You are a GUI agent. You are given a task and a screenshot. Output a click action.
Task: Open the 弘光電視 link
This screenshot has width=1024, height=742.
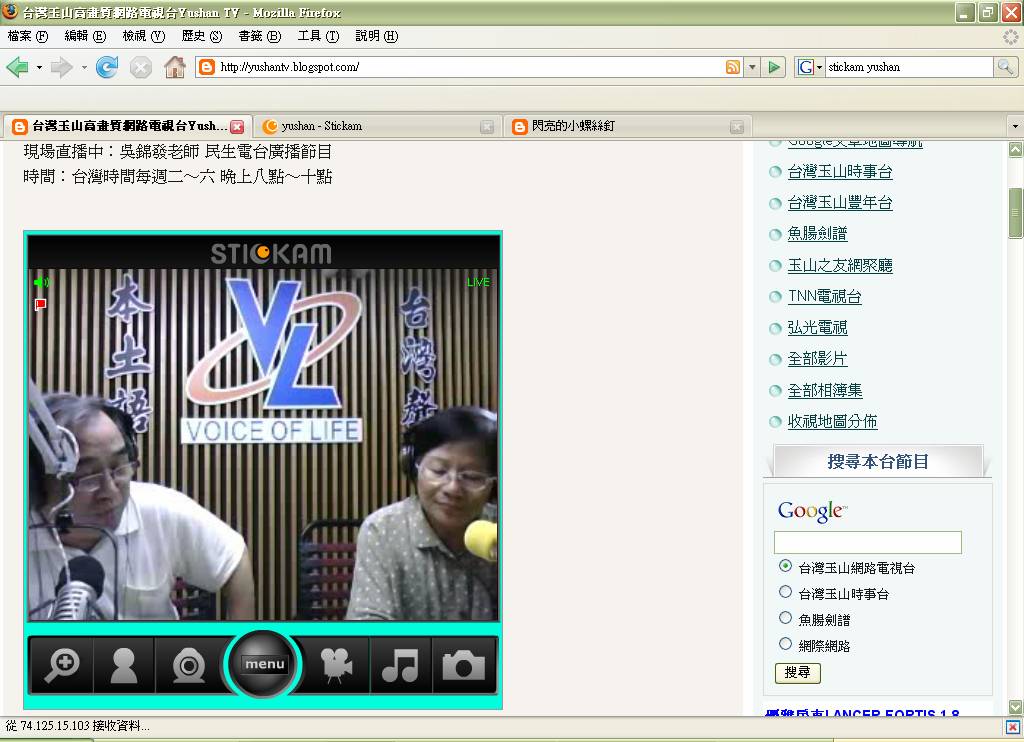point(817,328)
